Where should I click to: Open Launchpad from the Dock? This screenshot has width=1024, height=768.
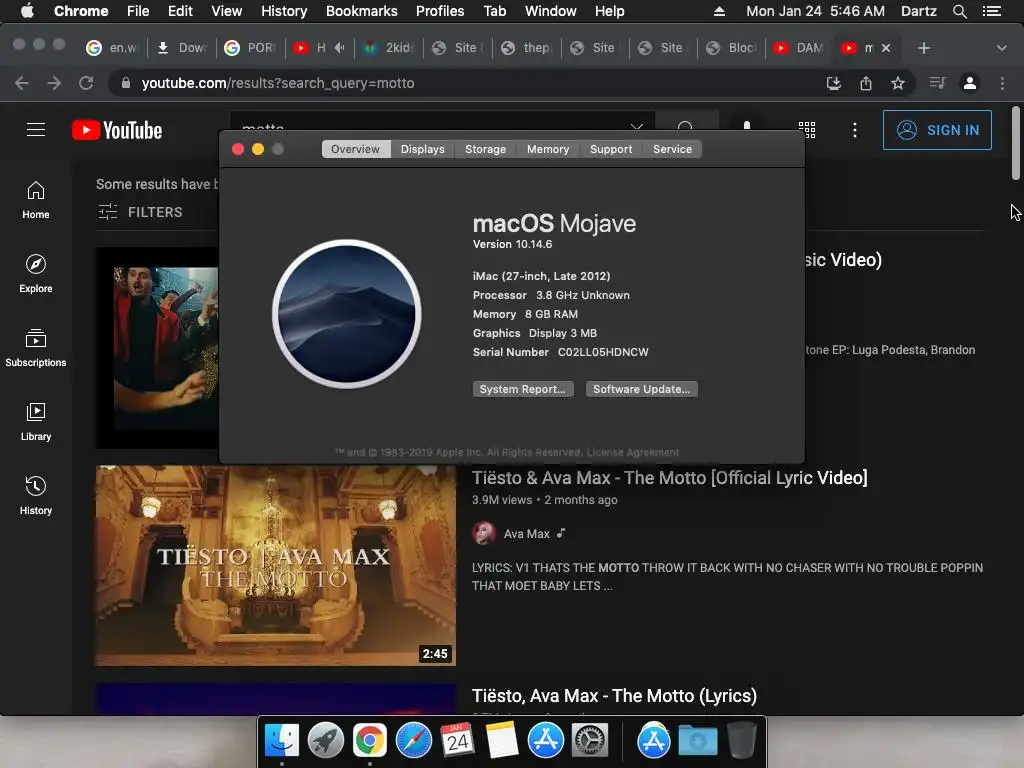click(x=326, y=741)
